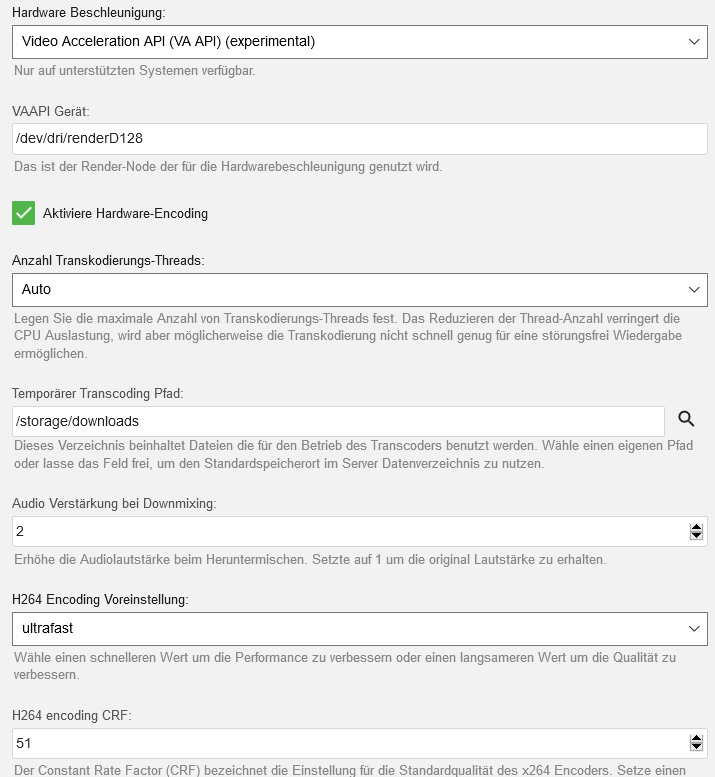
Task: Increase H264 encoding CRF with up arrow
Action: point(696,739)
